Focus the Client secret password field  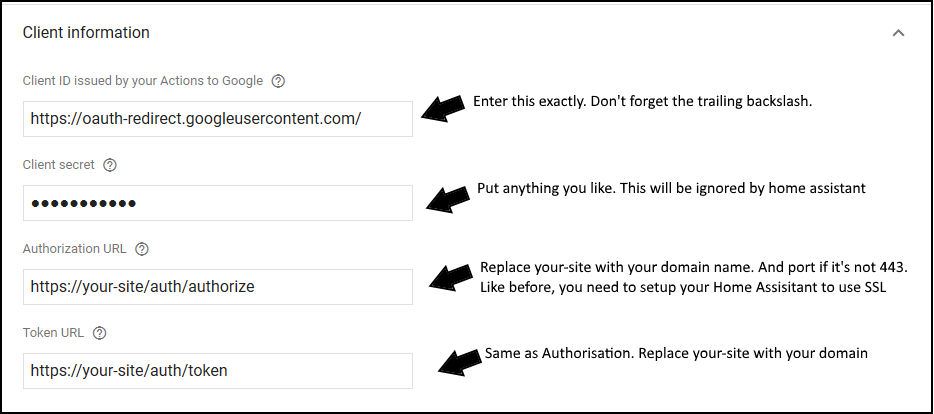(217, 203)
